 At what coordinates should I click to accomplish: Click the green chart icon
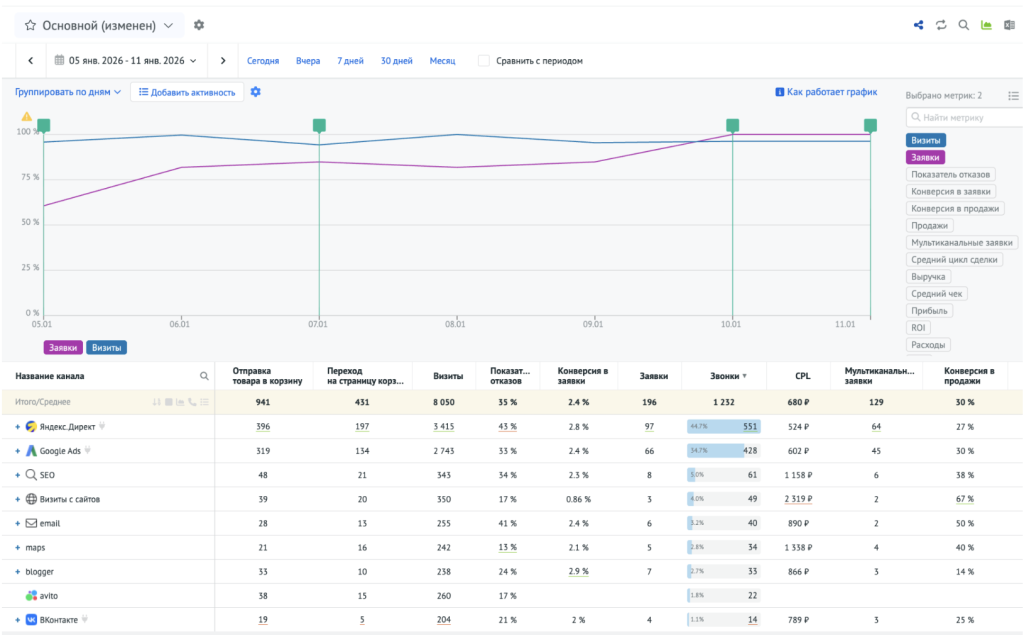click(986, 25)
